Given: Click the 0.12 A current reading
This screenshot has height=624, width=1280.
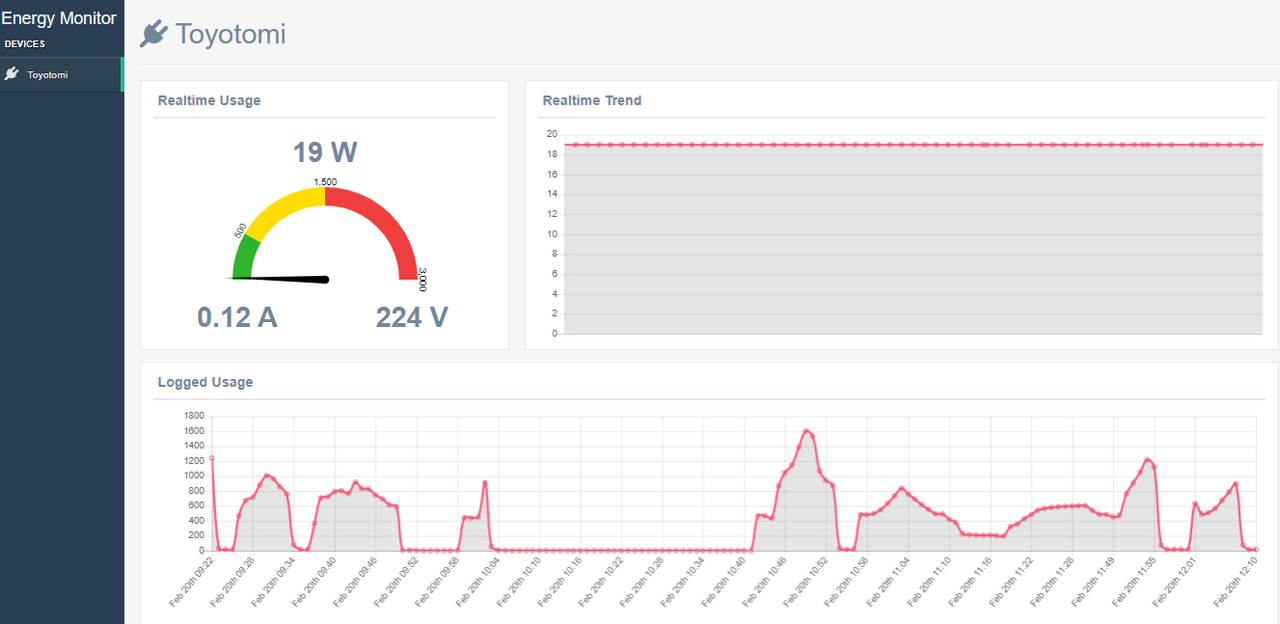Looking at the screenshot, I should click(237, 317).
